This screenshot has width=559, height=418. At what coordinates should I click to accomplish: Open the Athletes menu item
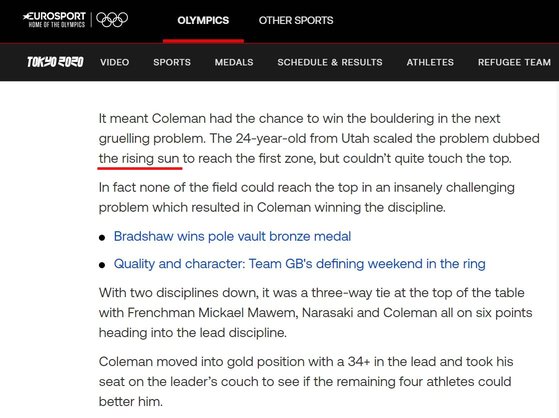point(430,62)
